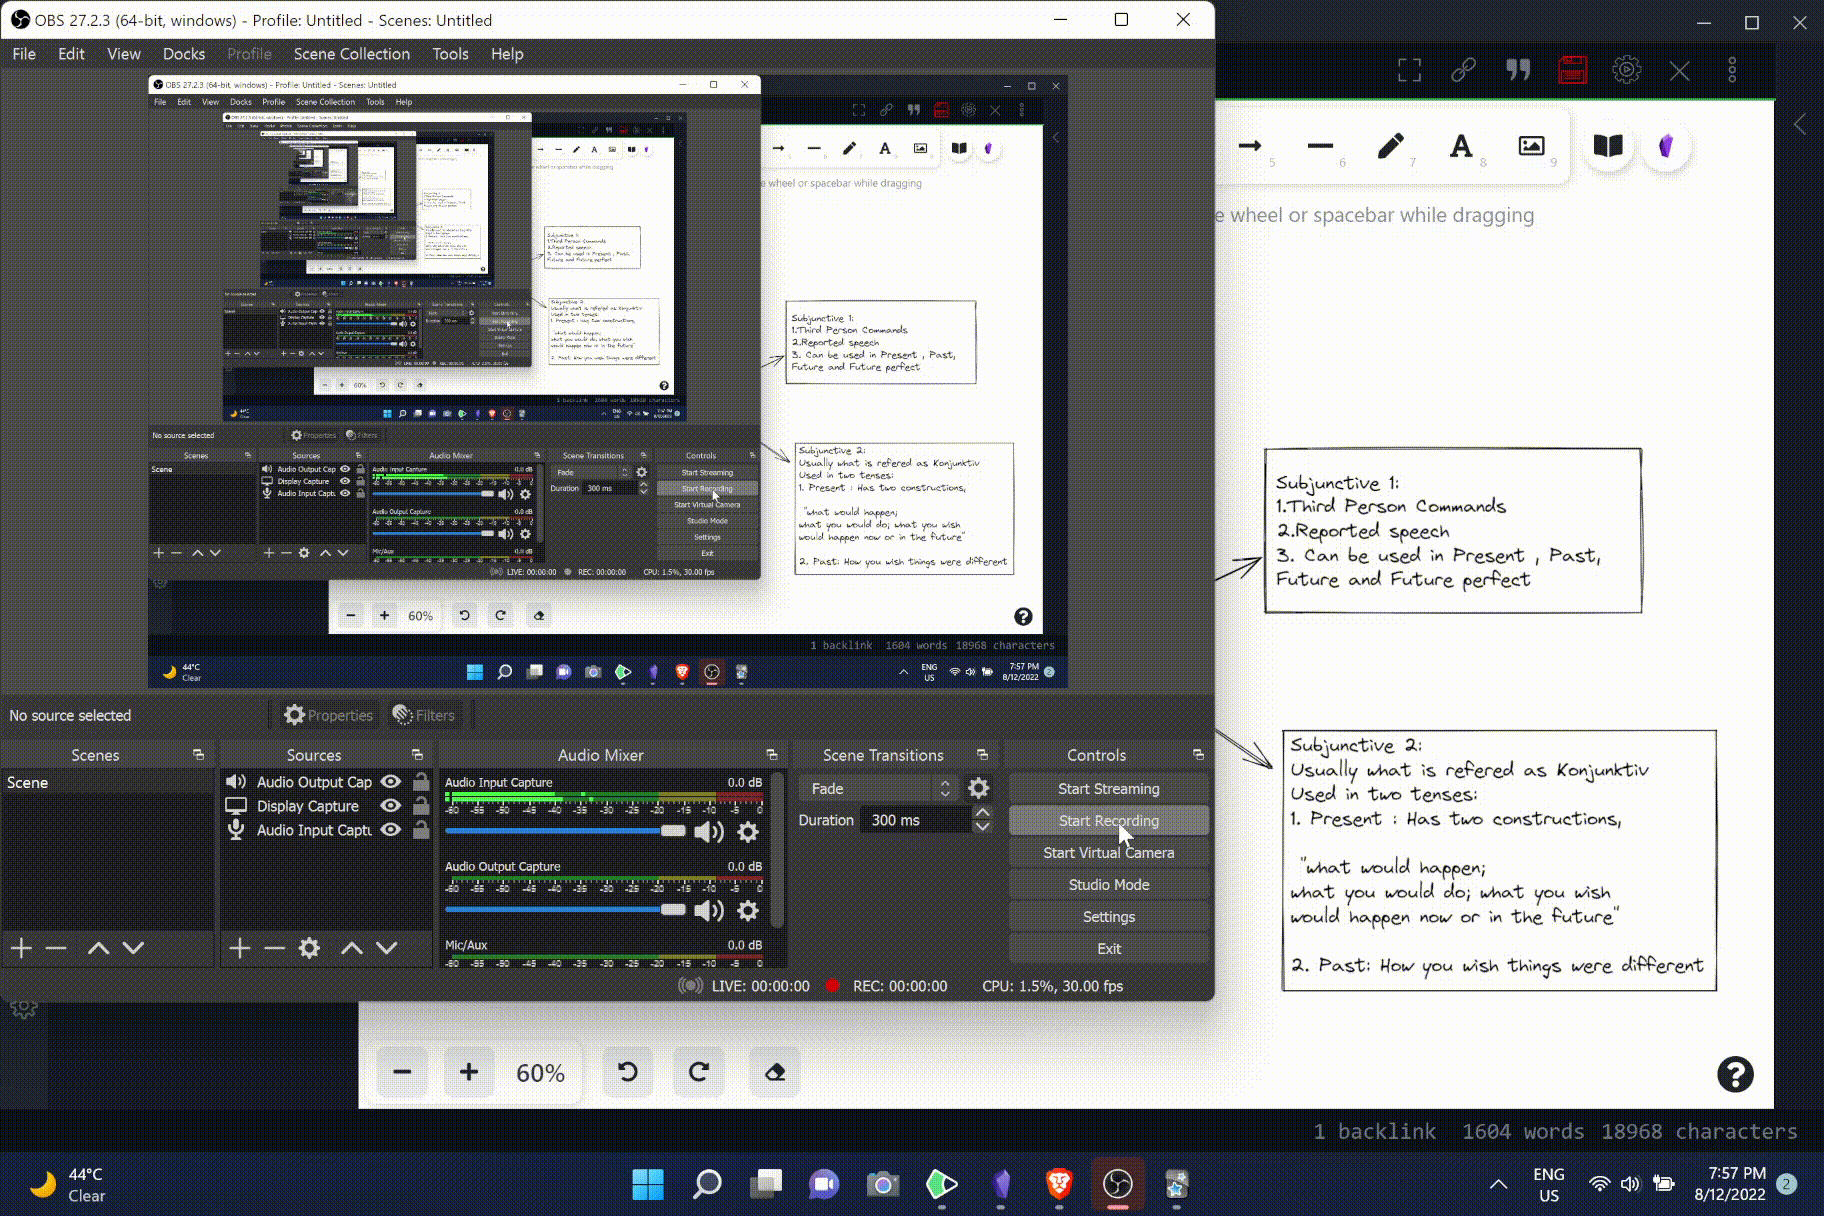
Task: Open the three-dot overflow menu
Action: point(1731,70)
